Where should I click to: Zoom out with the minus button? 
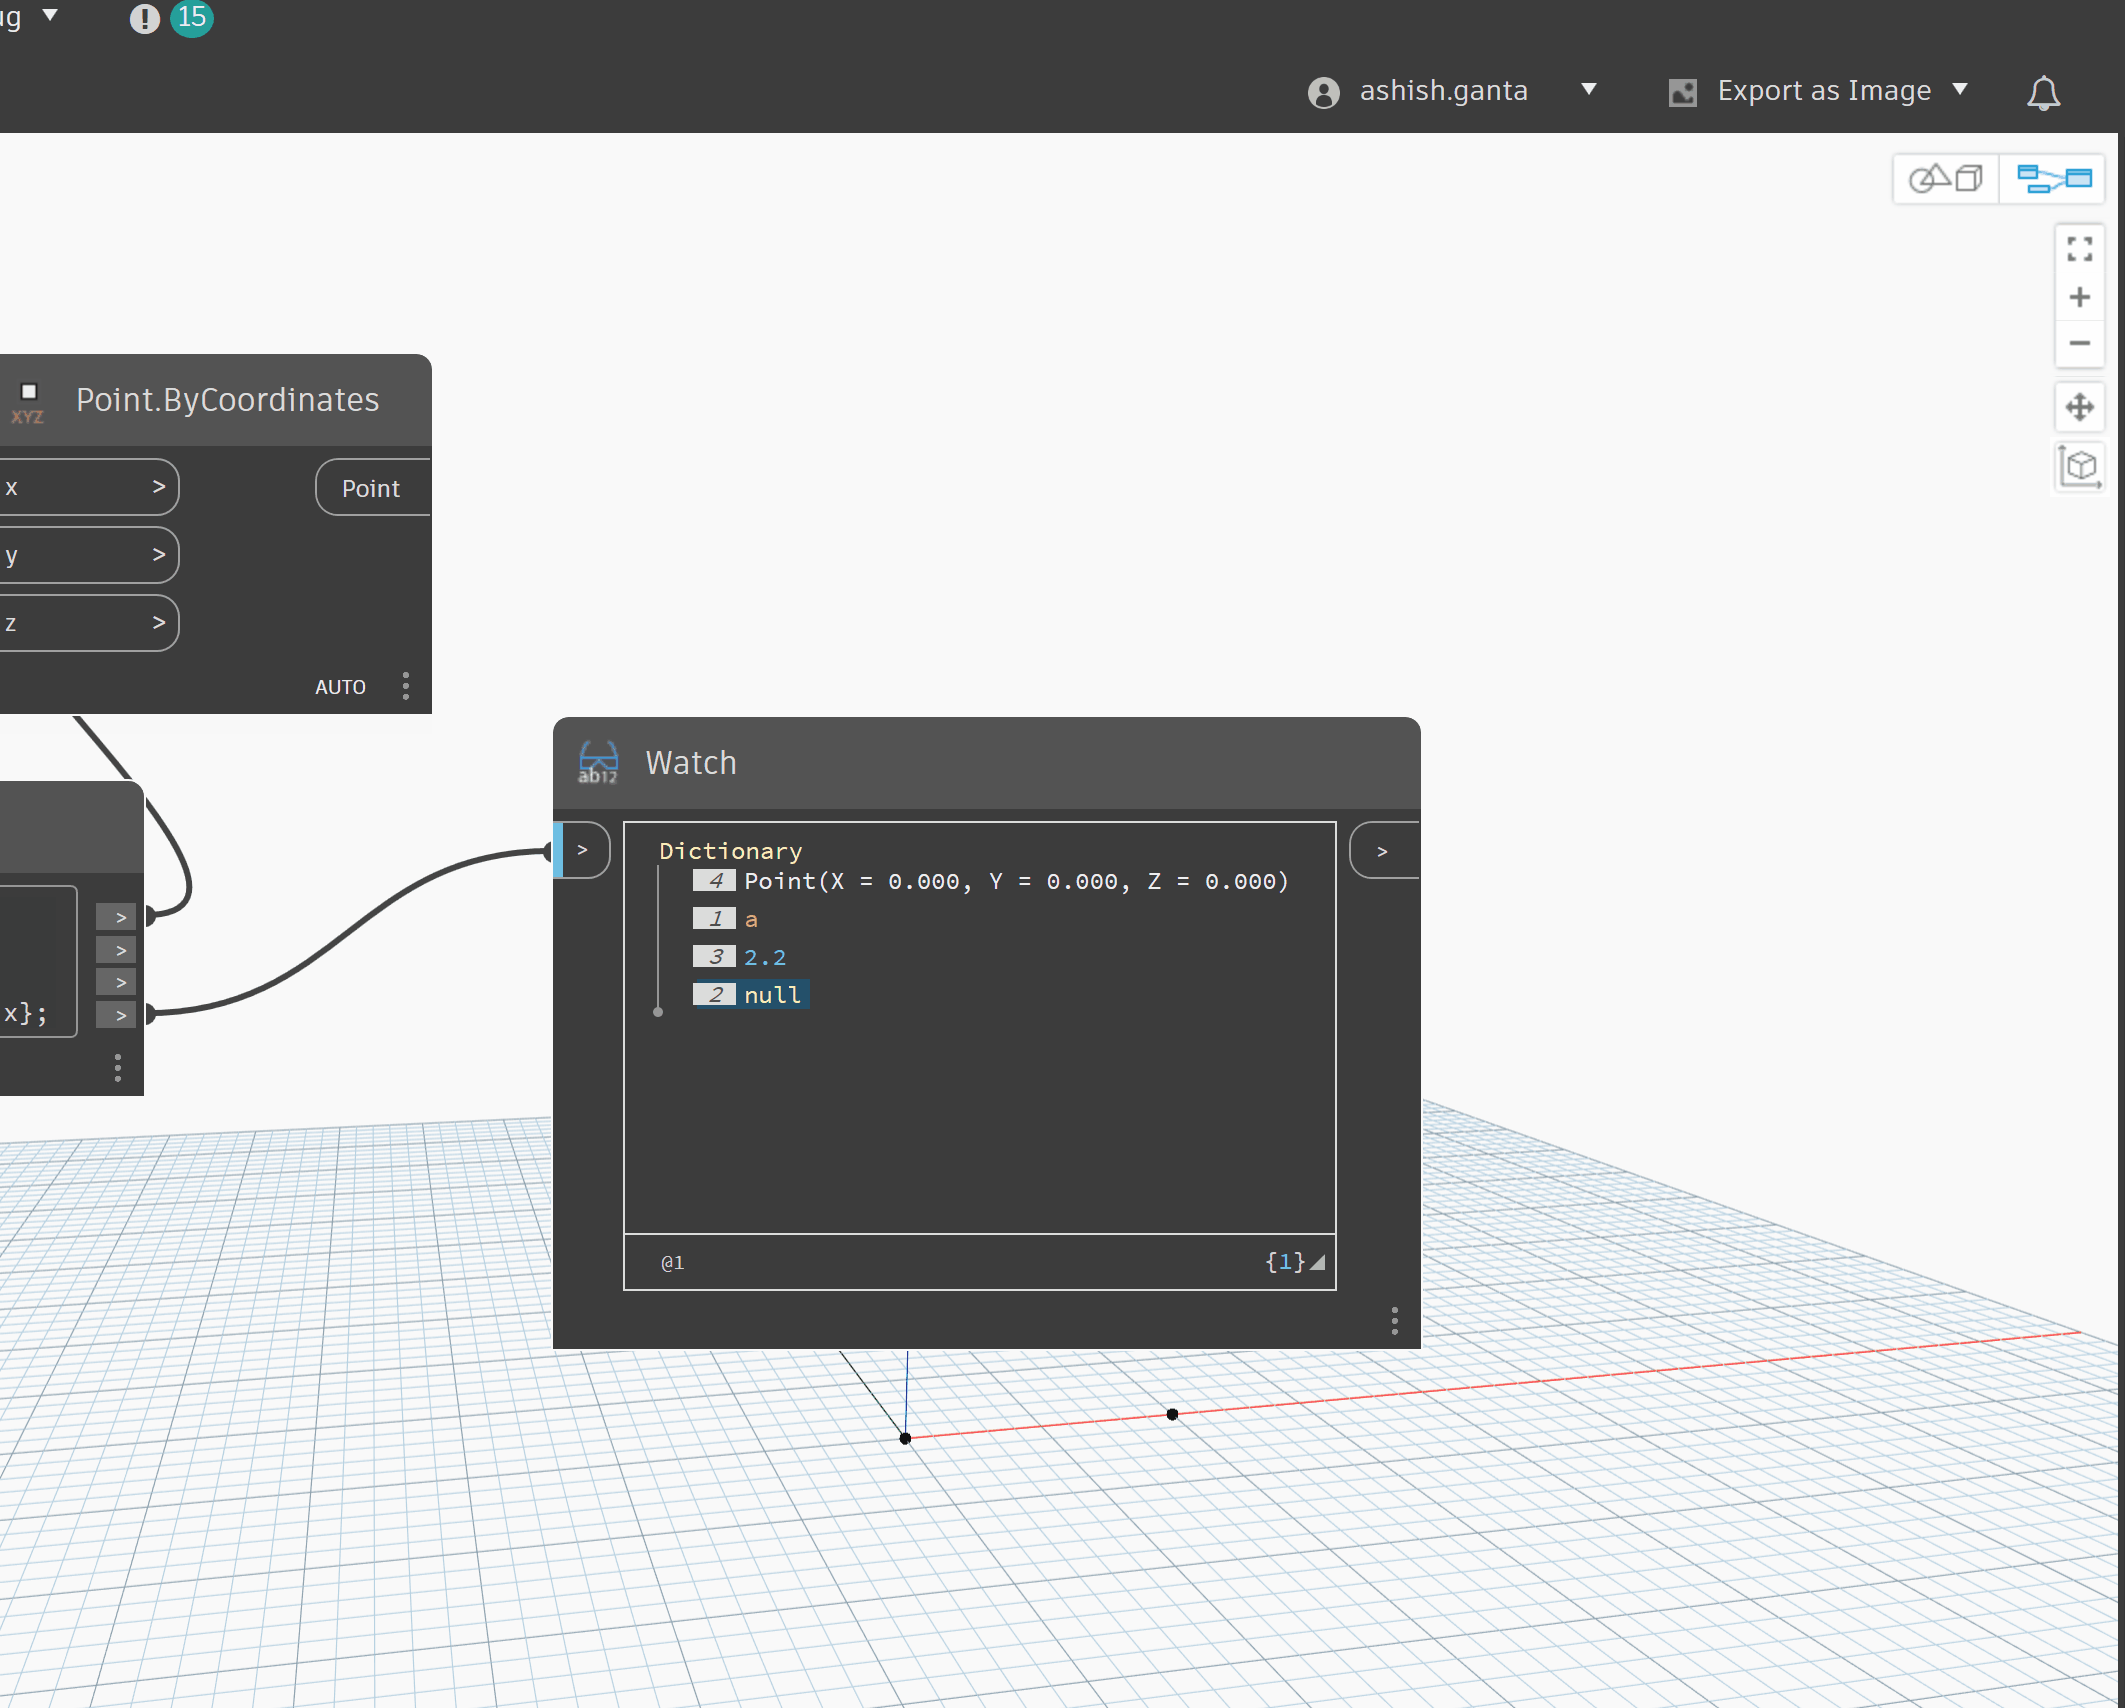point(2080,343)
